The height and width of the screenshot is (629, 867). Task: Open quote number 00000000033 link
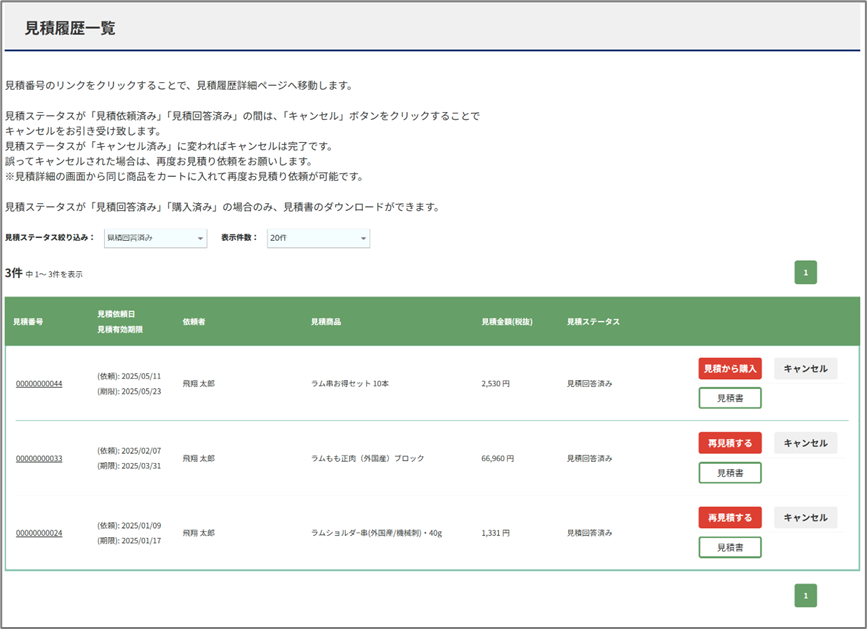39,459
